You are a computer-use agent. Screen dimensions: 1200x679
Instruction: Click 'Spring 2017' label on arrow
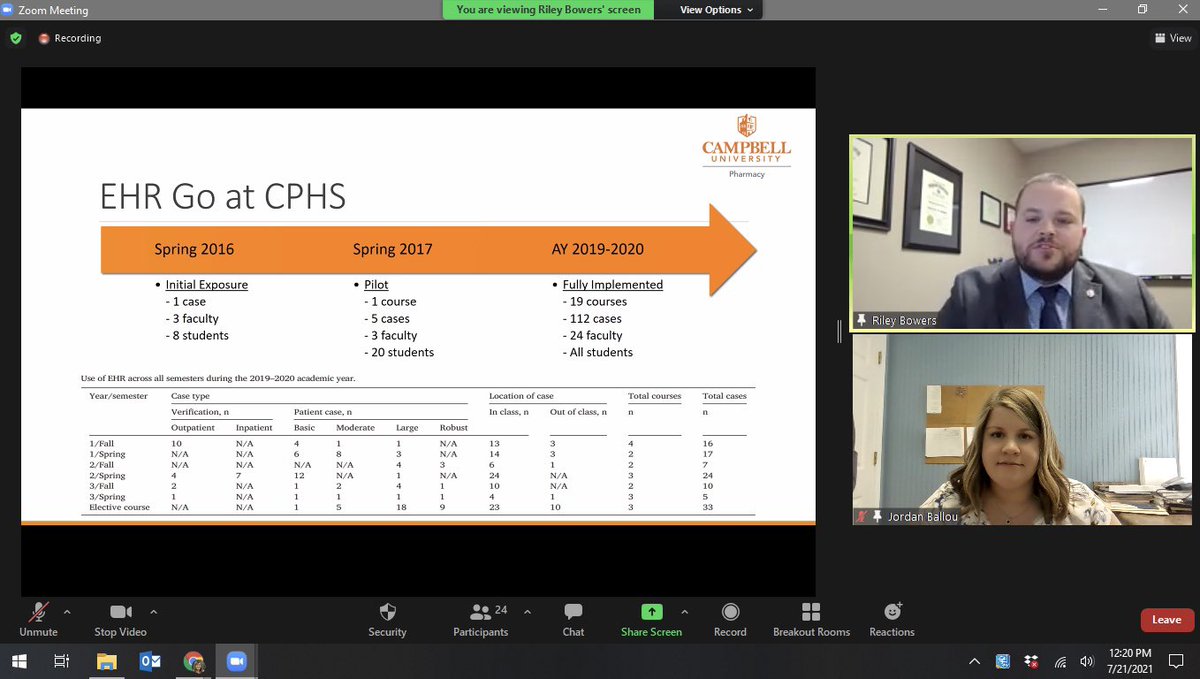[x=393, y=249]
